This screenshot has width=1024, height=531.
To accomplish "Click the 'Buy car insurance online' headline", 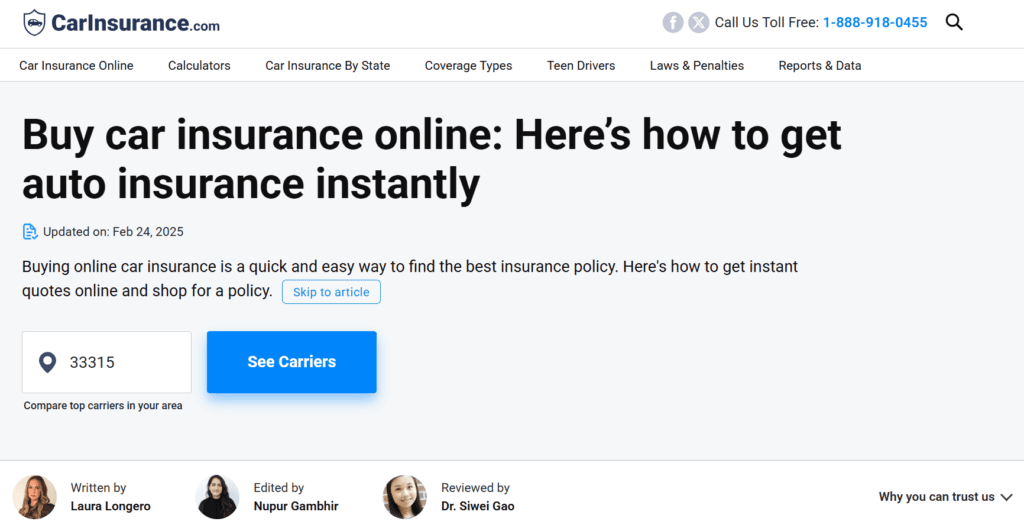I will click(432, 159).
